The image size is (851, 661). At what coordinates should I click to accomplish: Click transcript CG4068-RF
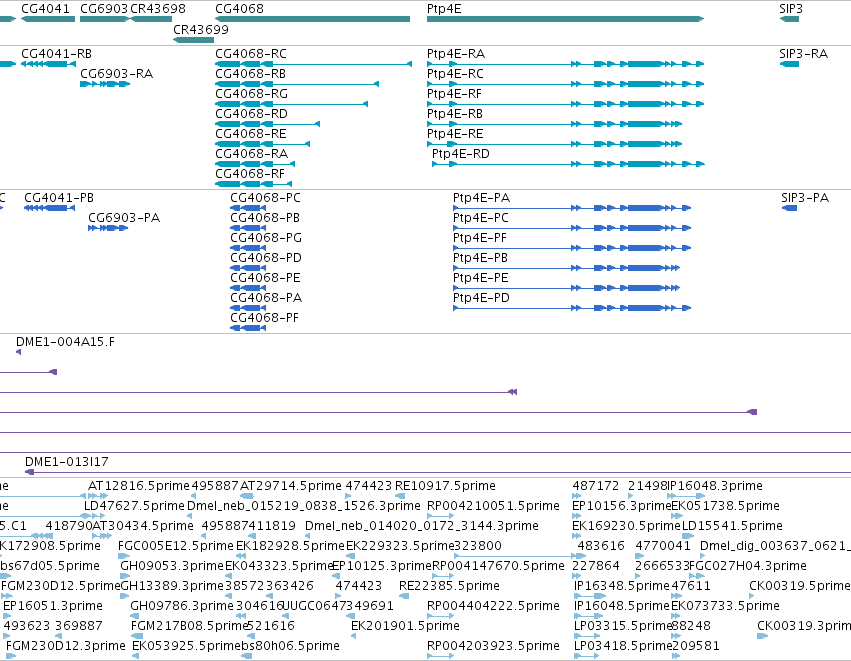(x=250, y=174)
